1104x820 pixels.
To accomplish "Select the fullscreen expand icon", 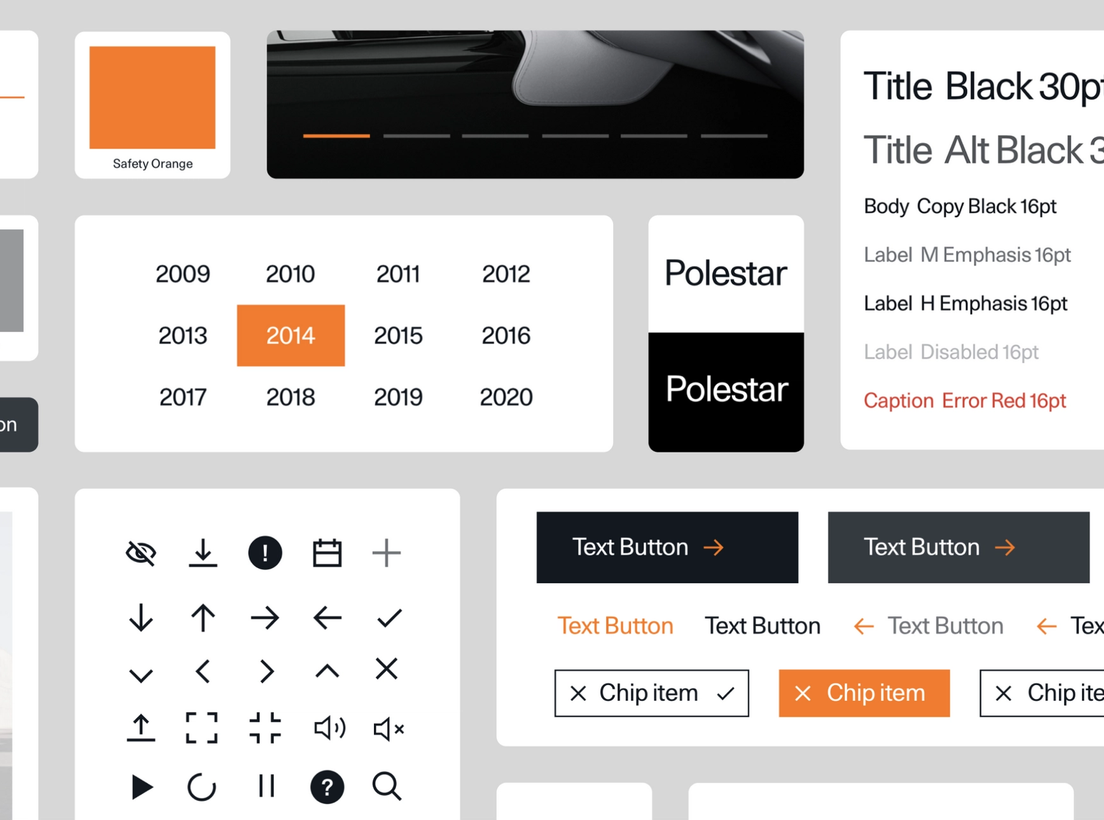I will click(x=202, y=729).
